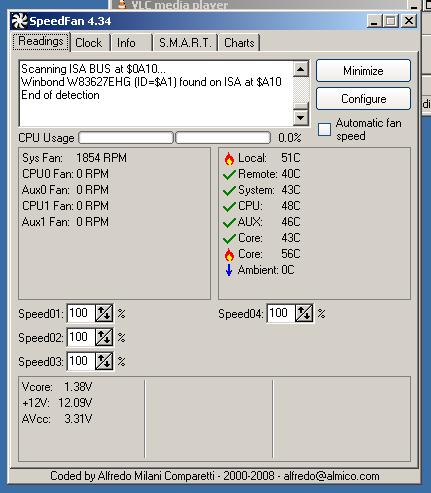Click the log scrollbar down arrow

pyautogui.click(x=301, y=117)
